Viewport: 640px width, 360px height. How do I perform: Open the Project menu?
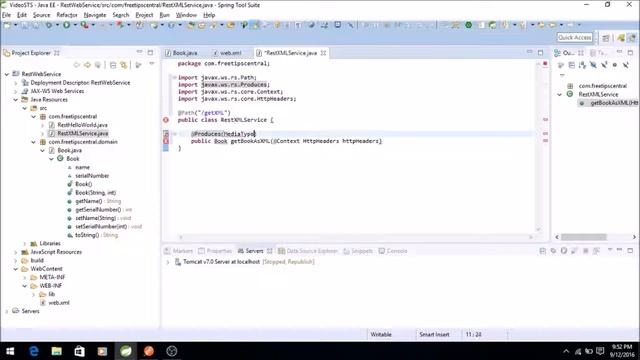(144, 15)
